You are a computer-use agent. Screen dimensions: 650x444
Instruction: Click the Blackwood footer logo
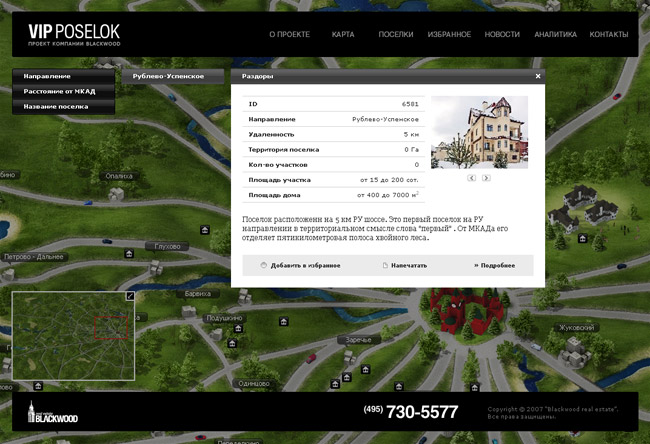pos(53,412)
